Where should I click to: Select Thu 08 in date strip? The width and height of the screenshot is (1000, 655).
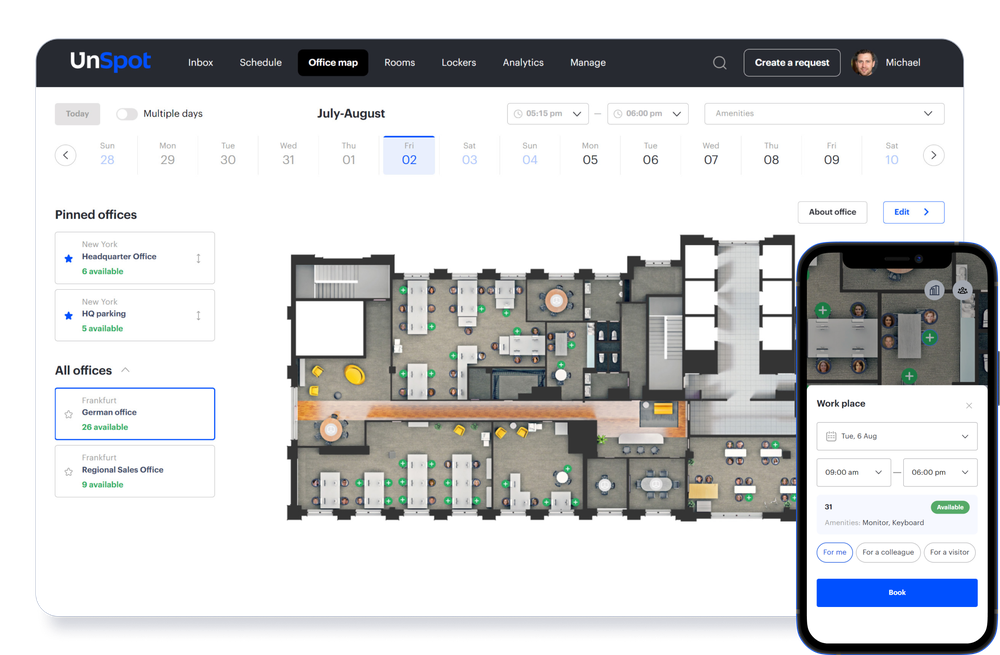(771, 155)
